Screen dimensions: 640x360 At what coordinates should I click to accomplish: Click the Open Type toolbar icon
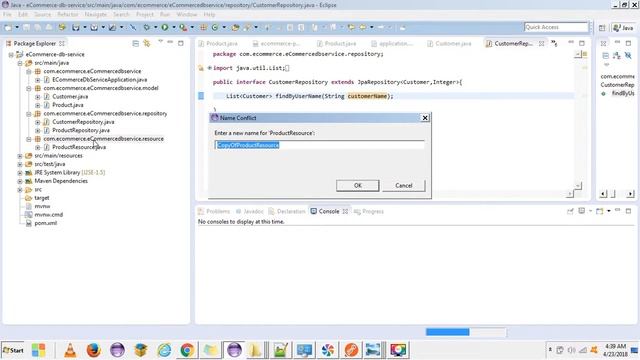[x=235, y=27]
